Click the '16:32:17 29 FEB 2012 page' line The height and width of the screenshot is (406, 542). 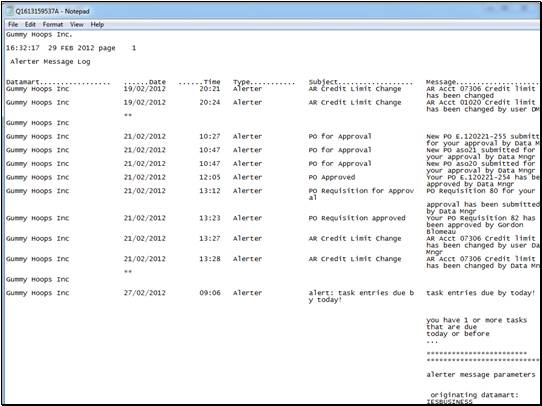click(60, 48)
